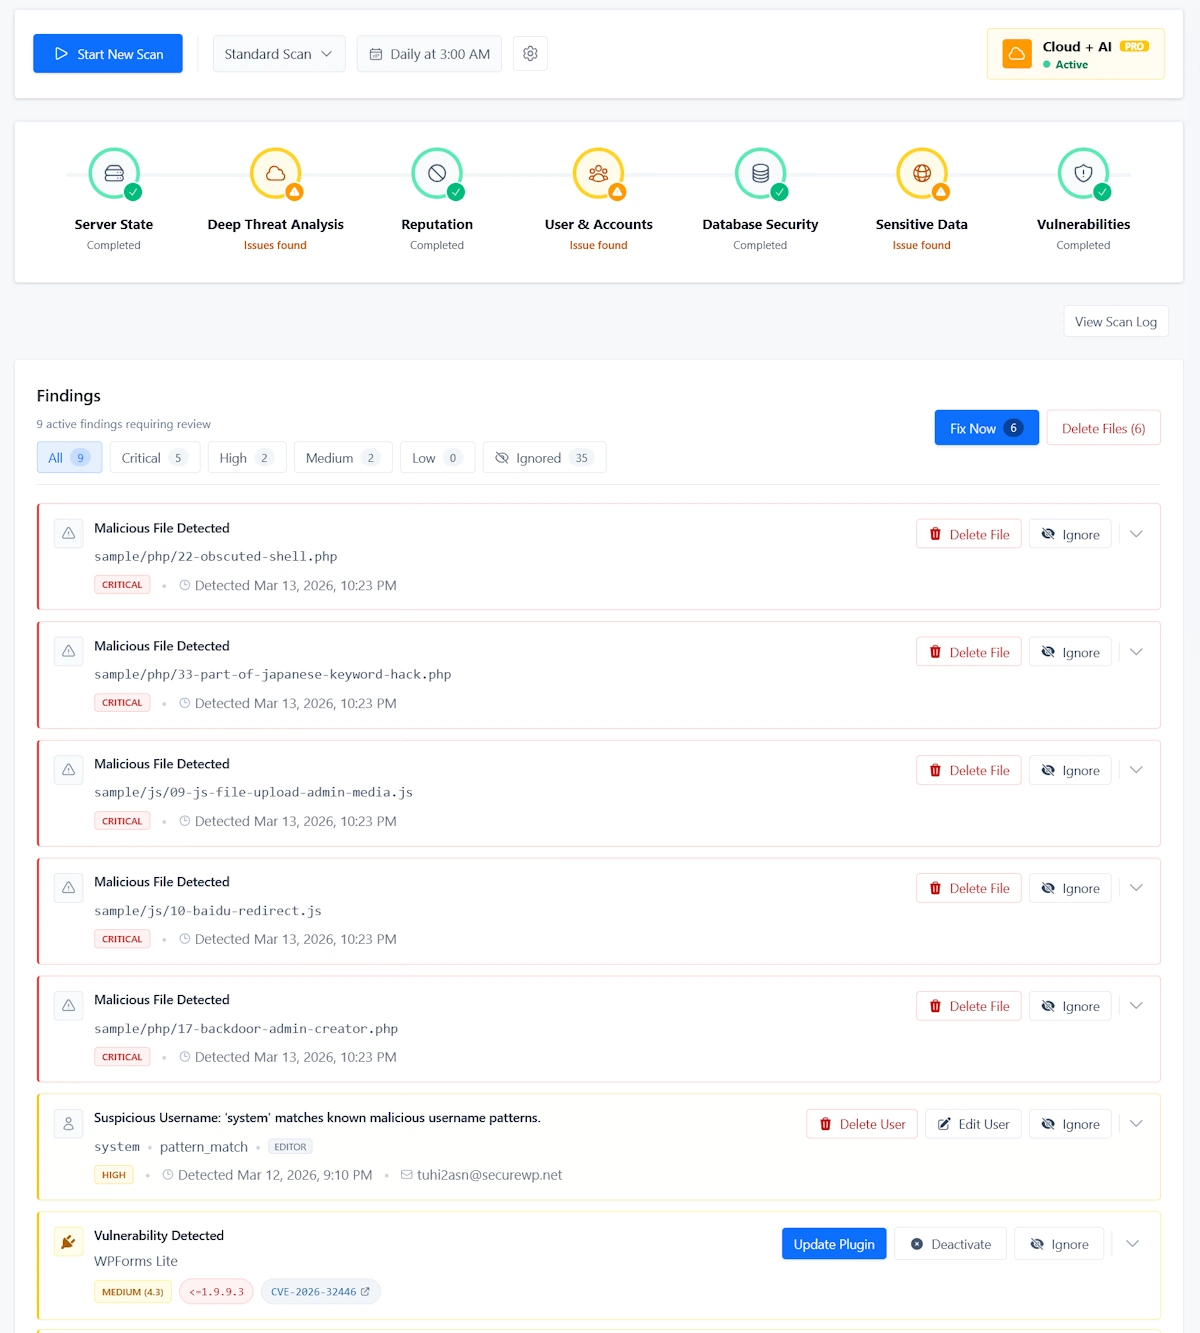Expand the 09-js-file-upload-admin-media.js finding details
Viewport: 1200px width, 1333px height.
1136,770
